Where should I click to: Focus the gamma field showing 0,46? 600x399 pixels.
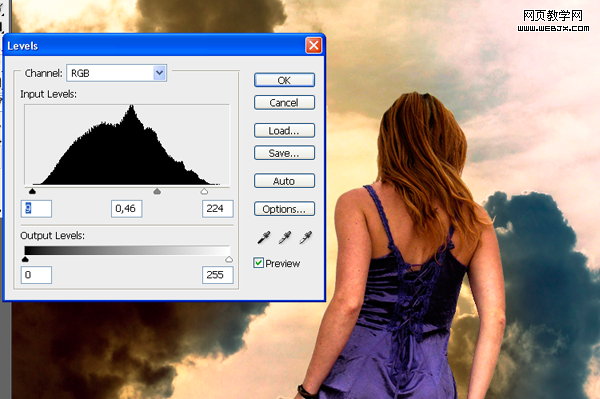[x=127, y=209]
